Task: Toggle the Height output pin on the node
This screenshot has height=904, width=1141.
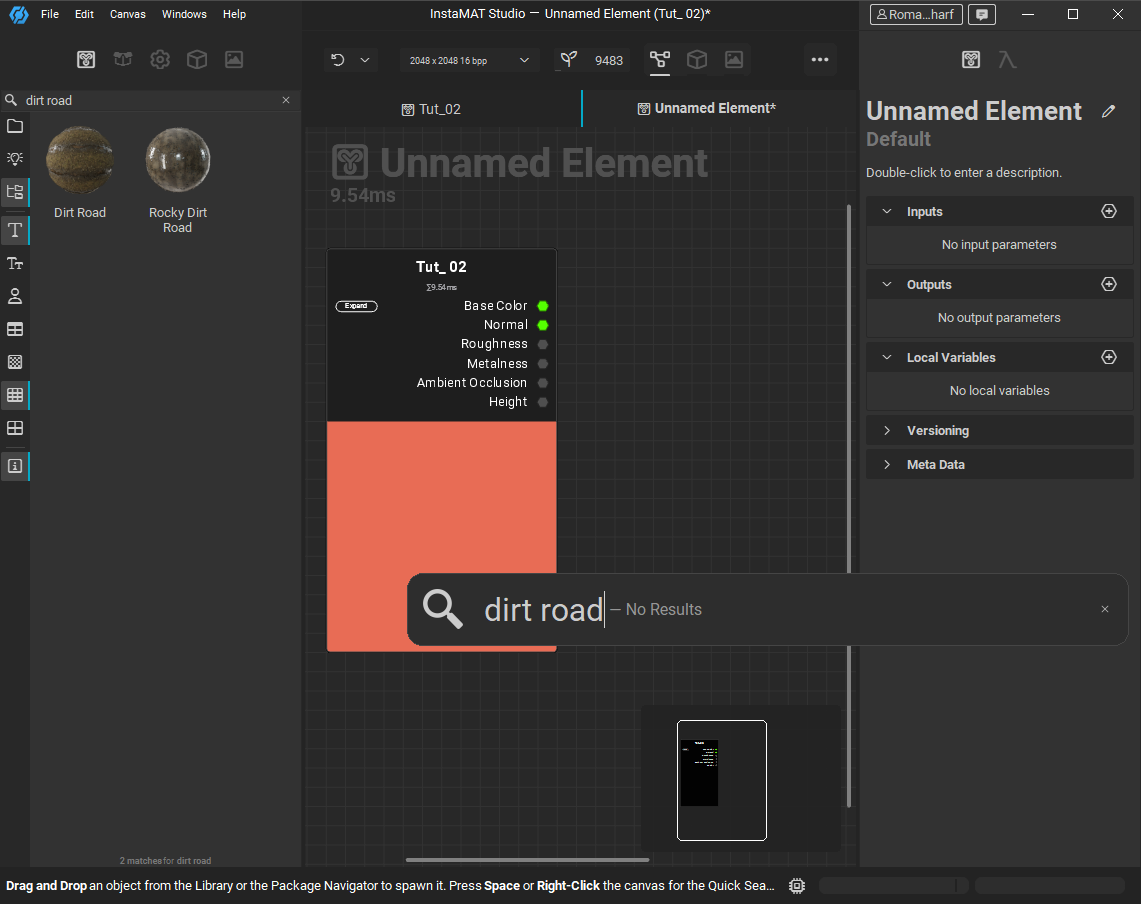Action: 543,402
